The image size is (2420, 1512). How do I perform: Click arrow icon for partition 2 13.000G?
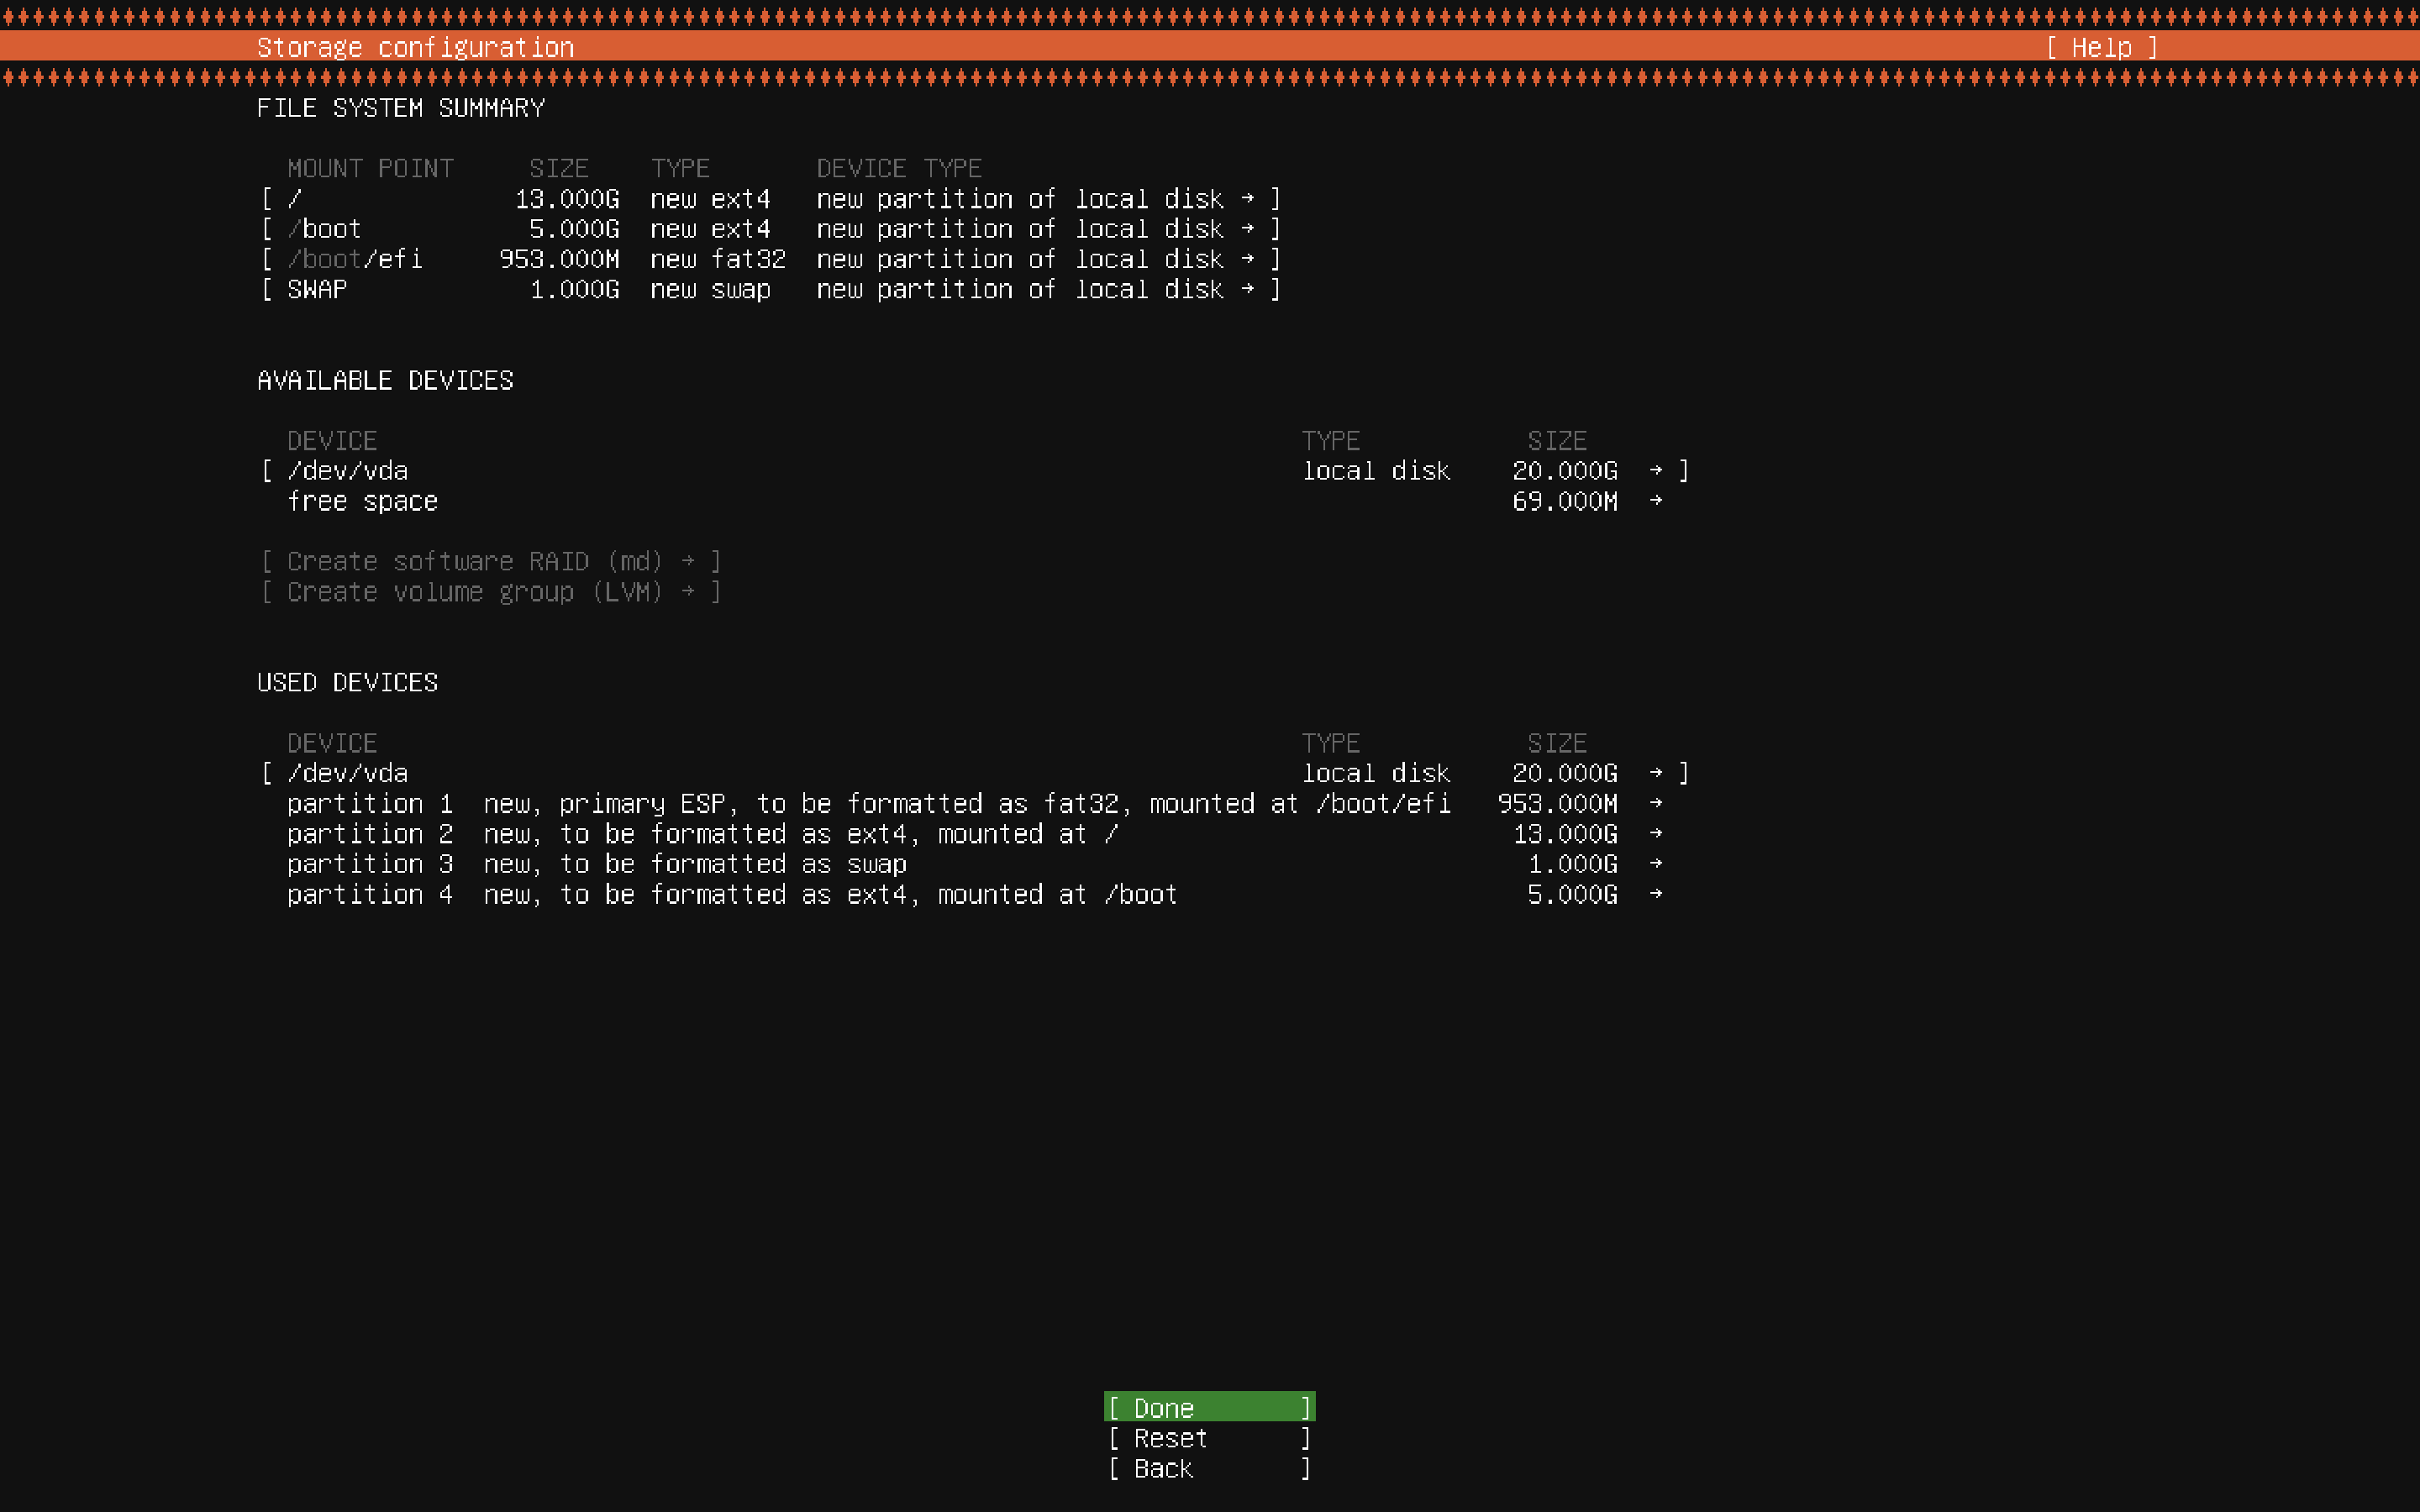[x=1656, y=834]
